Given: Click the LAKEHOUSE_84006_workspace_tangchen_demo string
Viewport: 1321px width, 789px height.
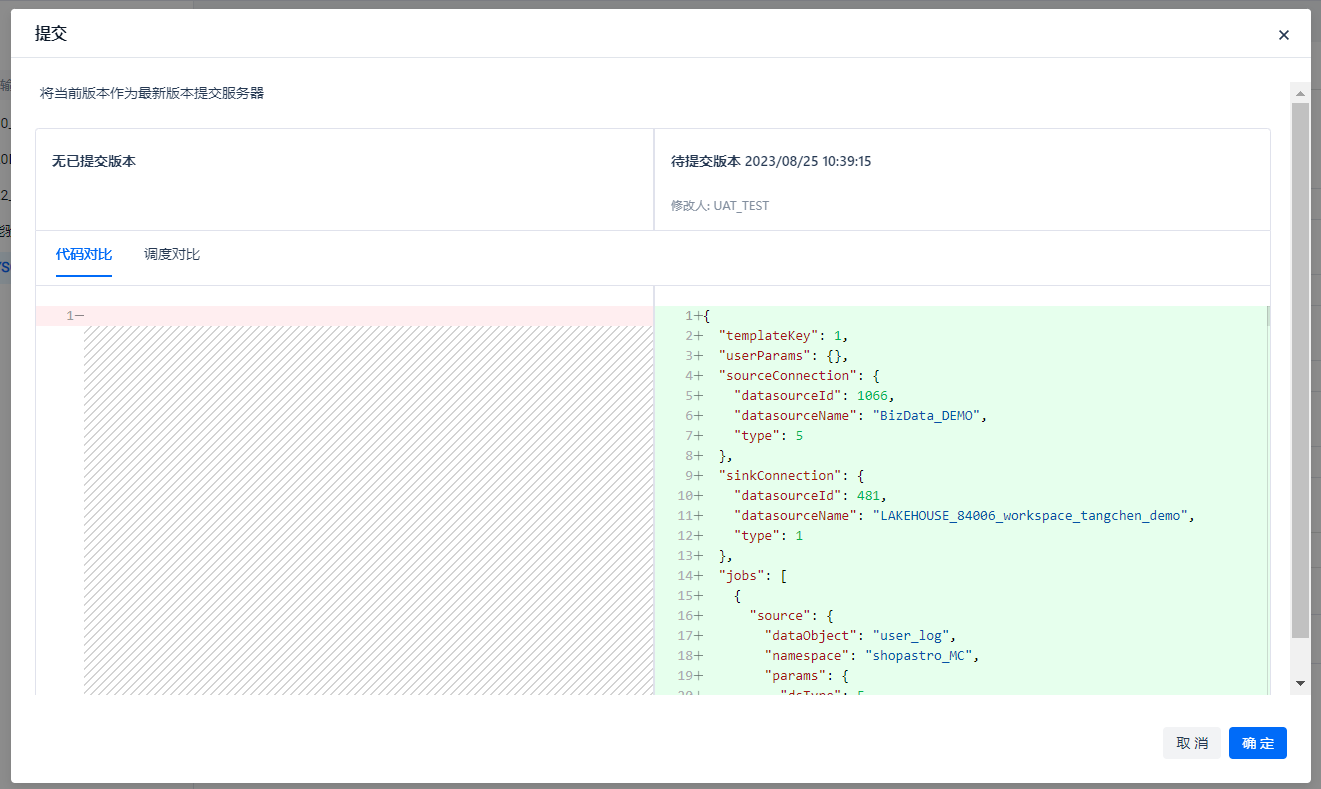Looking at the screenshot, I should click(1033, 516).
